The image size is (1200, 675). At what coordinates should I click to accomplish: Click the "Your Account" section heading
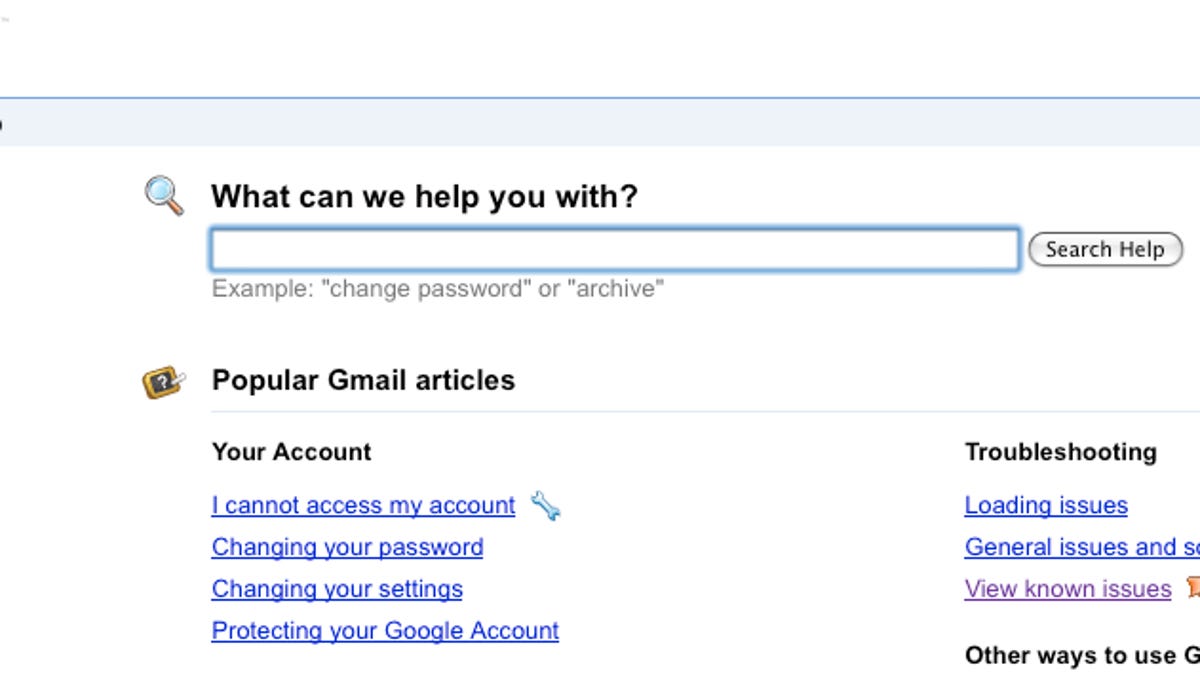291,452
